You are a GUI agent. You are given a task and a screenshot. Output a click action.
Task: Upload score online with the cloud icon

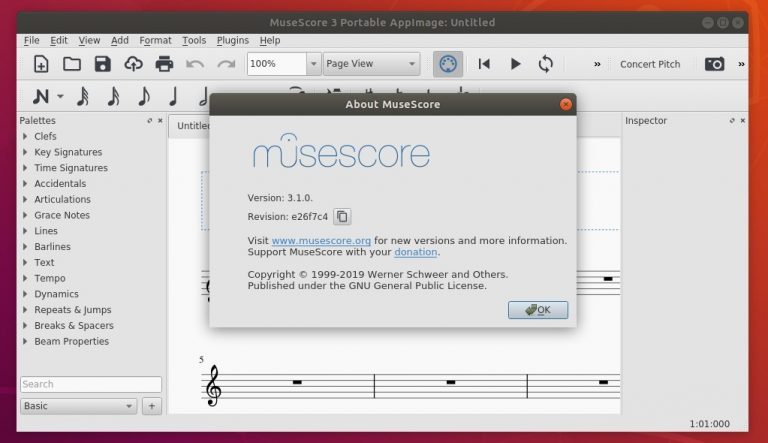[133, 64]
